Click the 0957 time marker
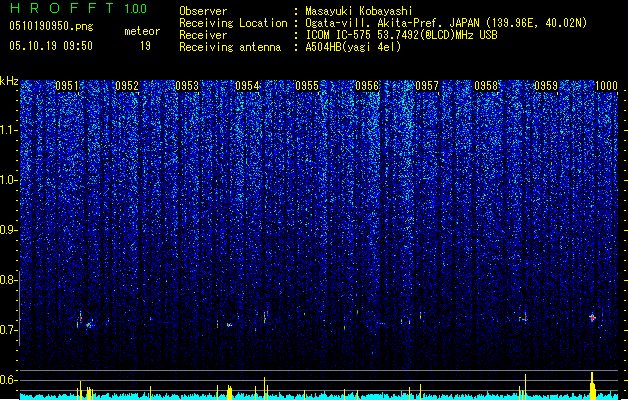This screenshot has width=629, height=400. click(427, 86)
